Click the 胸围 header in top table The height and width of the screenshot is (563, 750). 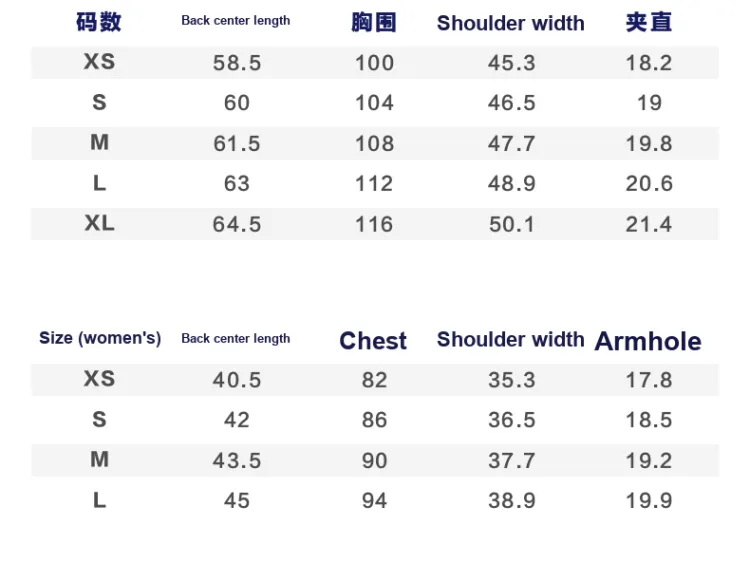tap(374, 22)
